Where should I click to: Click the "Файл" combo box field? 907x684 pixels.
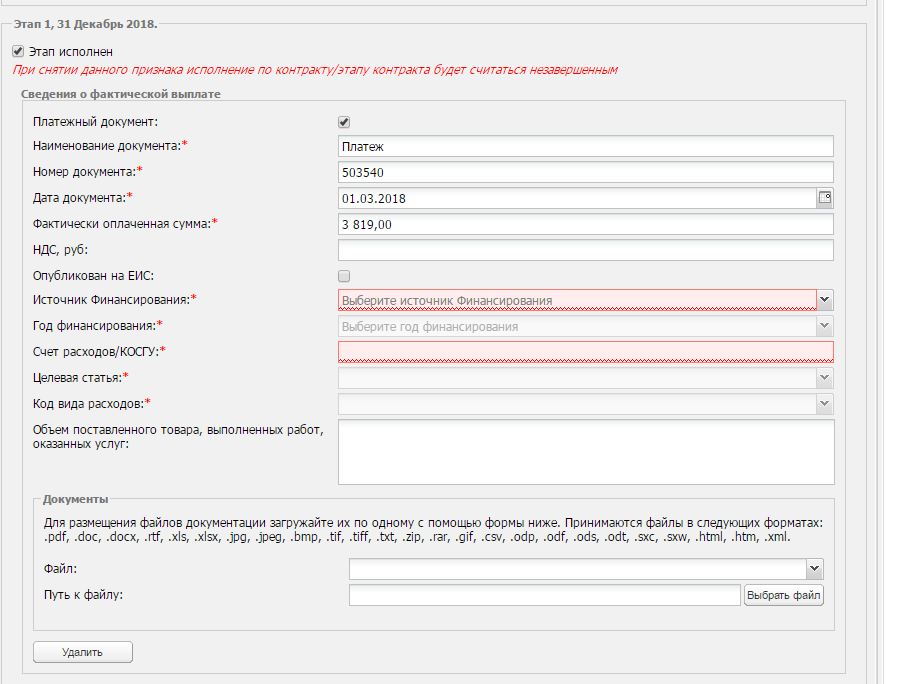pos(577,569)
